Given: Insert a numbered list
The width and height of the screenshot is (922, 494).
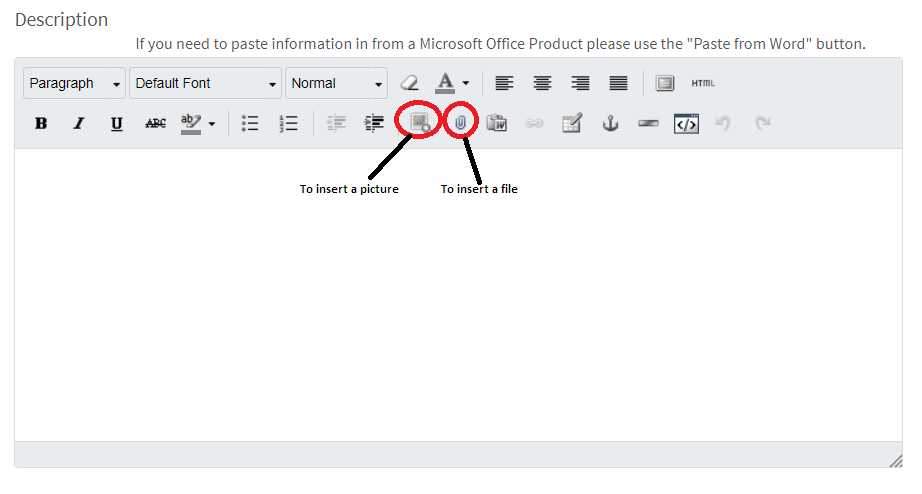Looking at the screenshot, I should (x=288, y=124).
